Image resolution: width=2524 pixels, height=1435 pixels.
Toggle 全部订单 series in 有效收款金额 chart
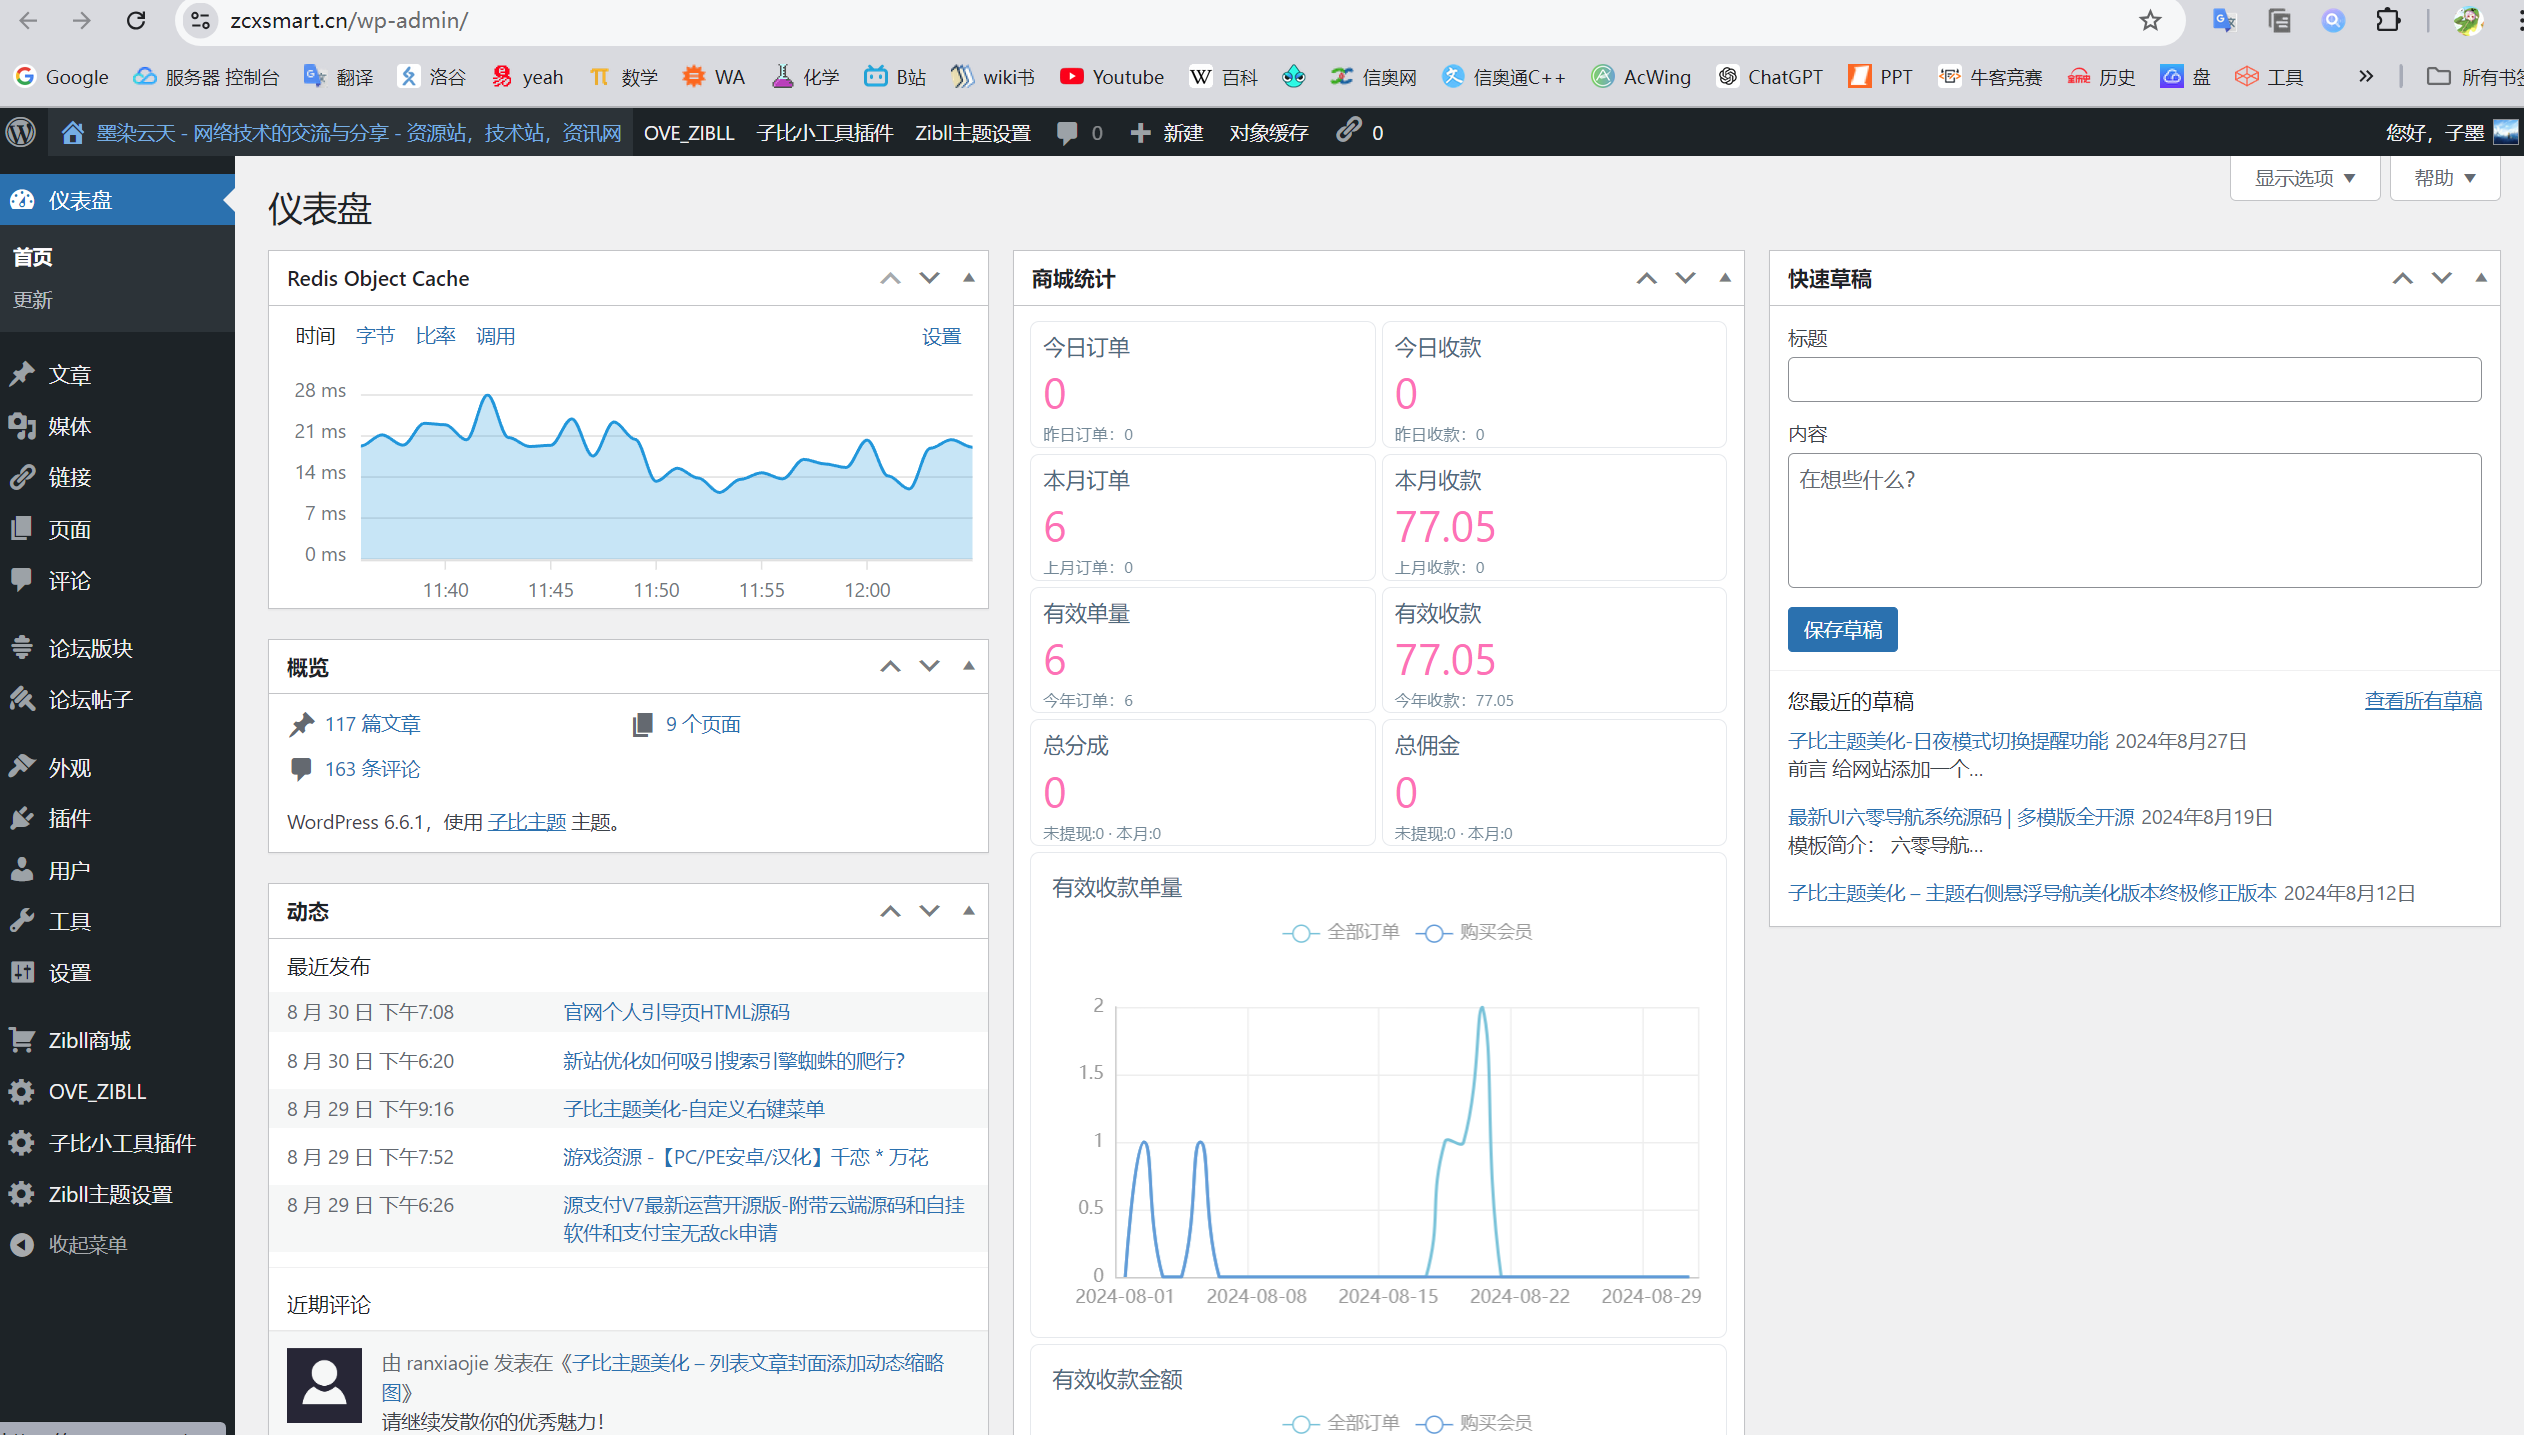coord(1342,1422)
